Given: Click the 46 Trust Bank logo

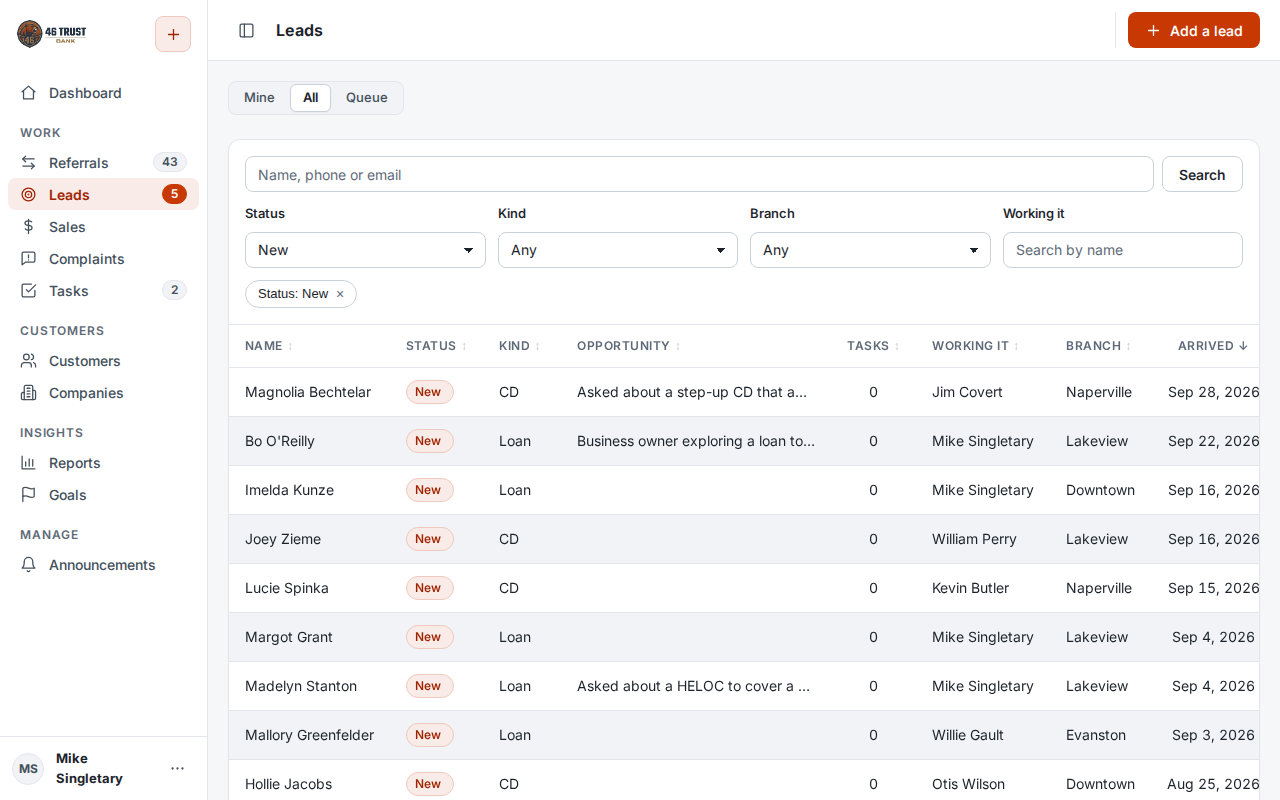Looking at the screenshot, I should (x=52, y=34).
